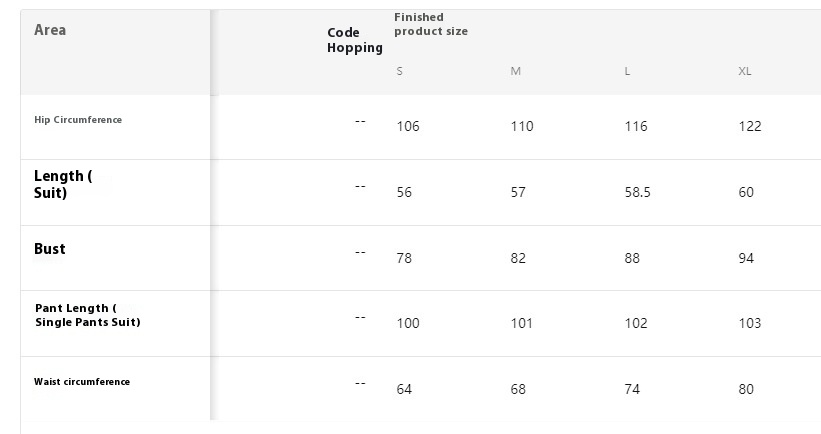Click the waist value 74 cell
Image resolution: width=821 pixels, height=434 pixels.
tap(632, 389)
